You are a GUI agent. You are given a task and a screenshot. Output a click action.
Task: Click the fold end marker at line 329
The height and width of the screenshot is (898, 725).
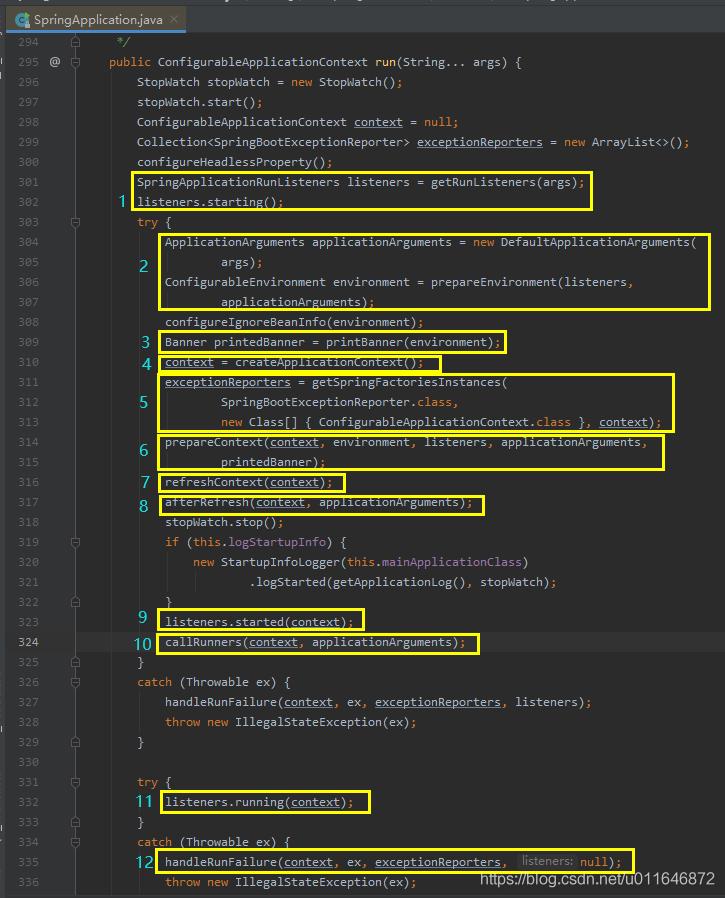(x=75, y=742)
